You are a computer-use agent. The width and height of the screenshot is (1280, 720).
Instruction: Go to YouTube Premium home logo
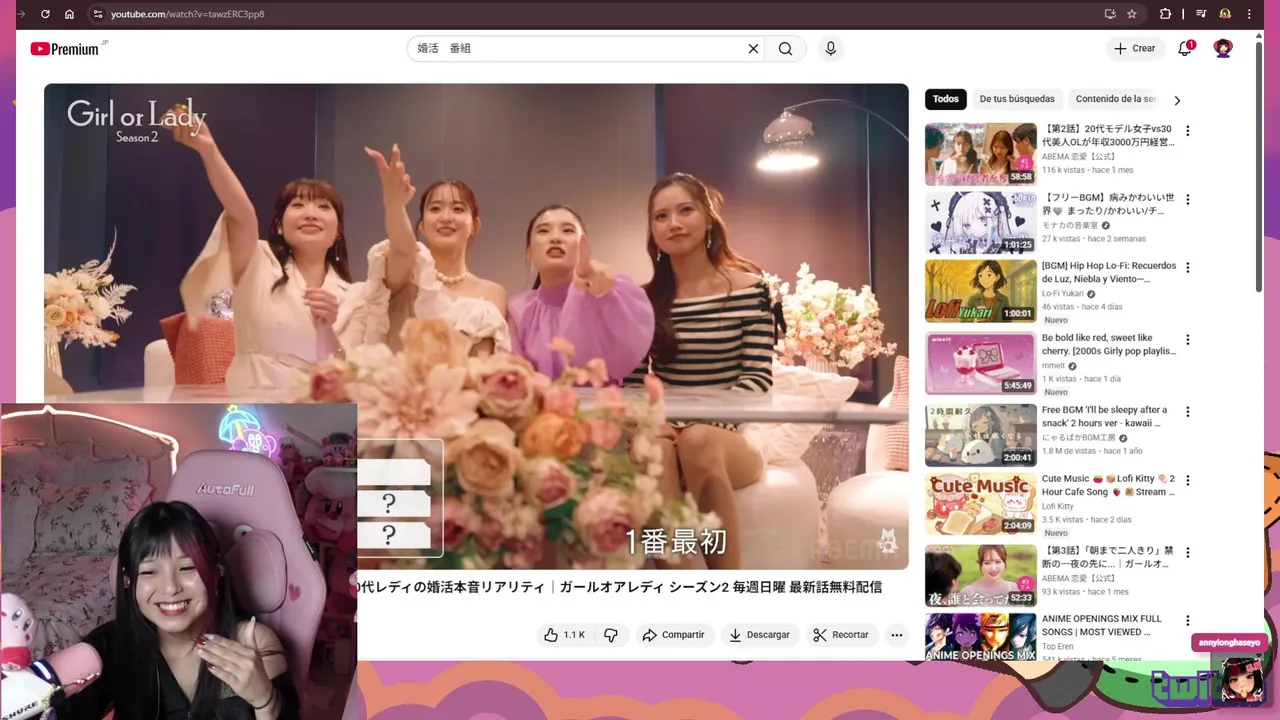click(x=67, y=49)
